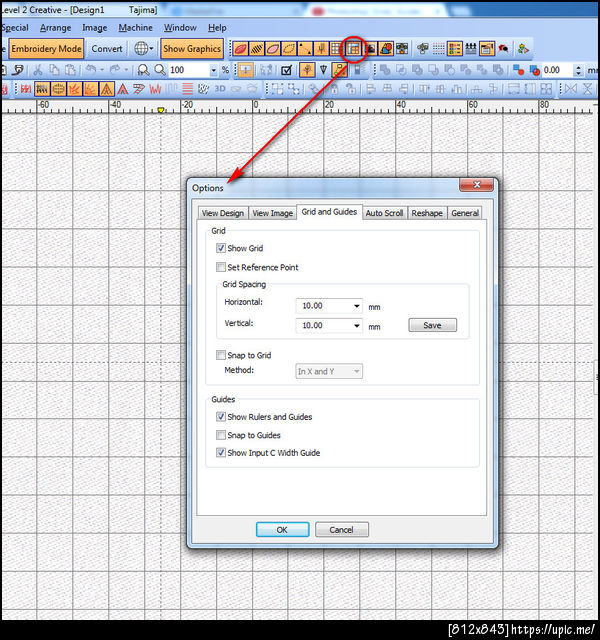The height and width of the screenshot is (640, 600).
Task: Click the red letter A lettering icon
Action: point(123,89)
